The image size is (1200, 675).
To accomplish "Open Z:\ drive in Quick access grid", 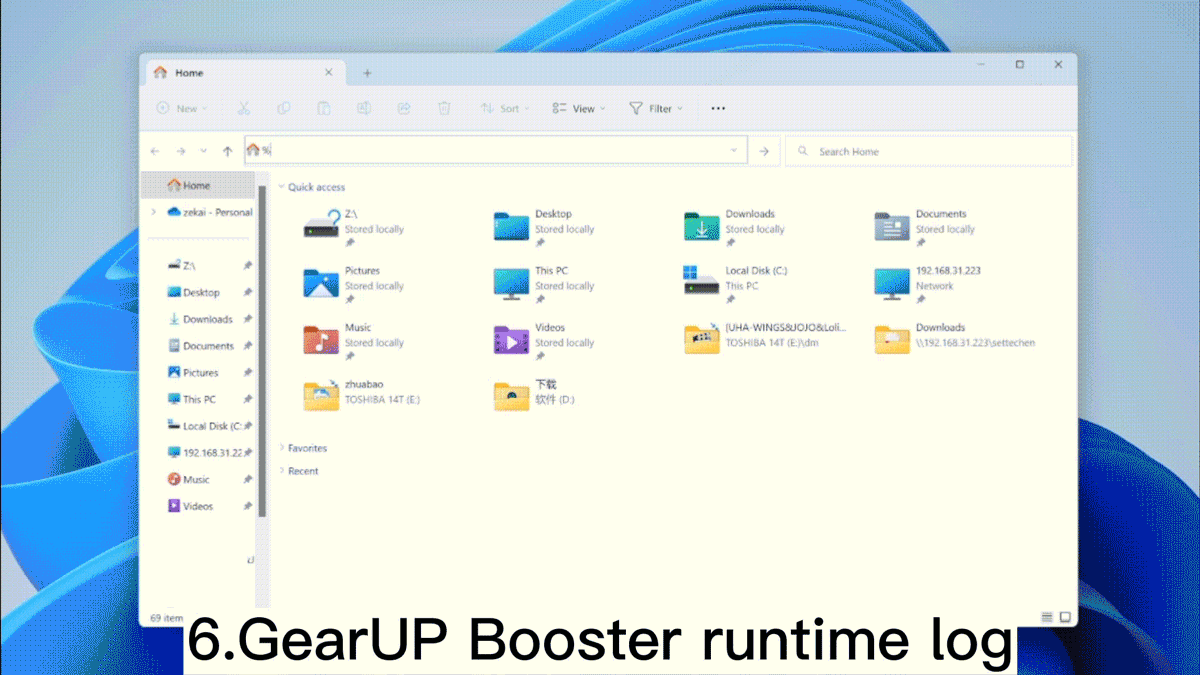I will (x=354, y=227).
